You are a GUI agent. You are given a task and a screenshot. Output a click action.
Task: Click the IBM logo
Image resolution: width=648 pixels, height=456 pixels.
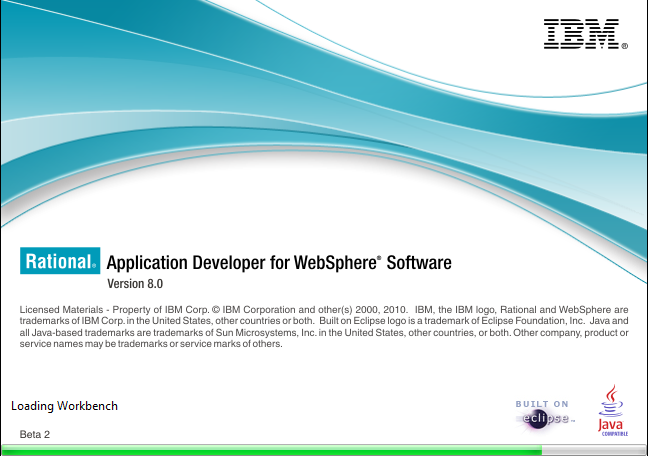[x=584, y=34]
